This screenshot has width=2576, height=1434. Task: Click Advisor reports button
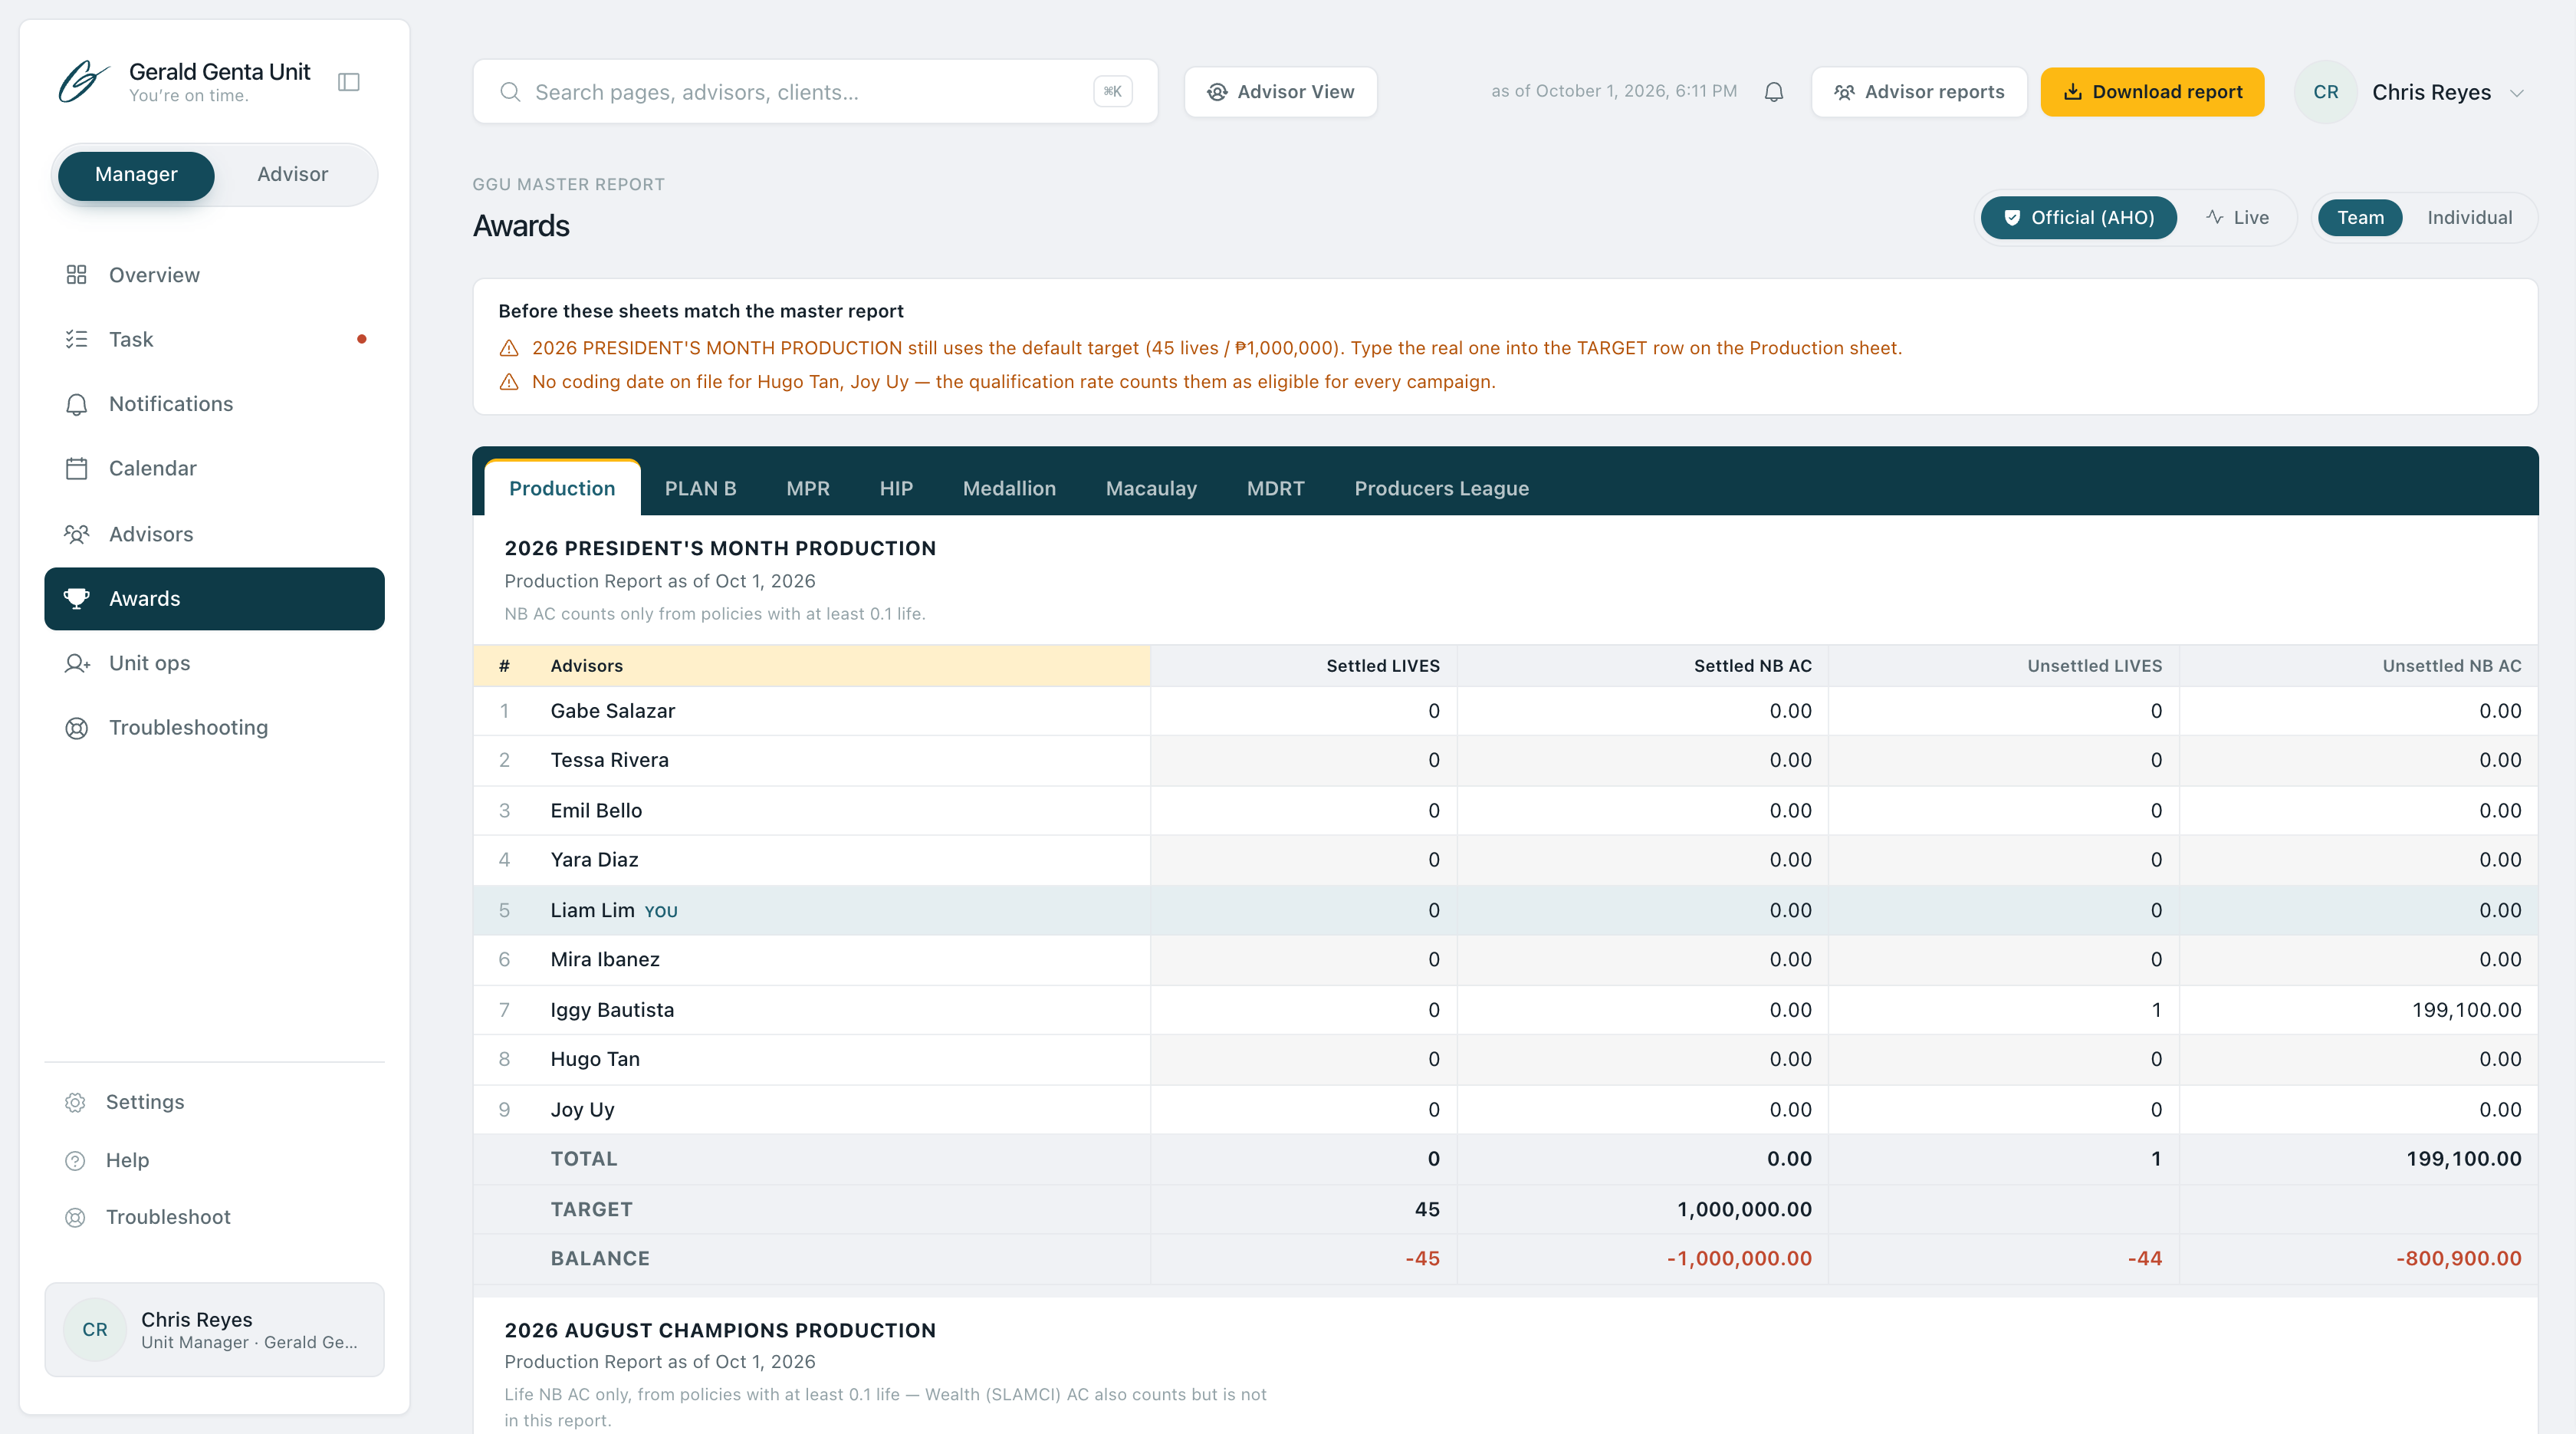pyautogui.click(x=1919, y=92)
